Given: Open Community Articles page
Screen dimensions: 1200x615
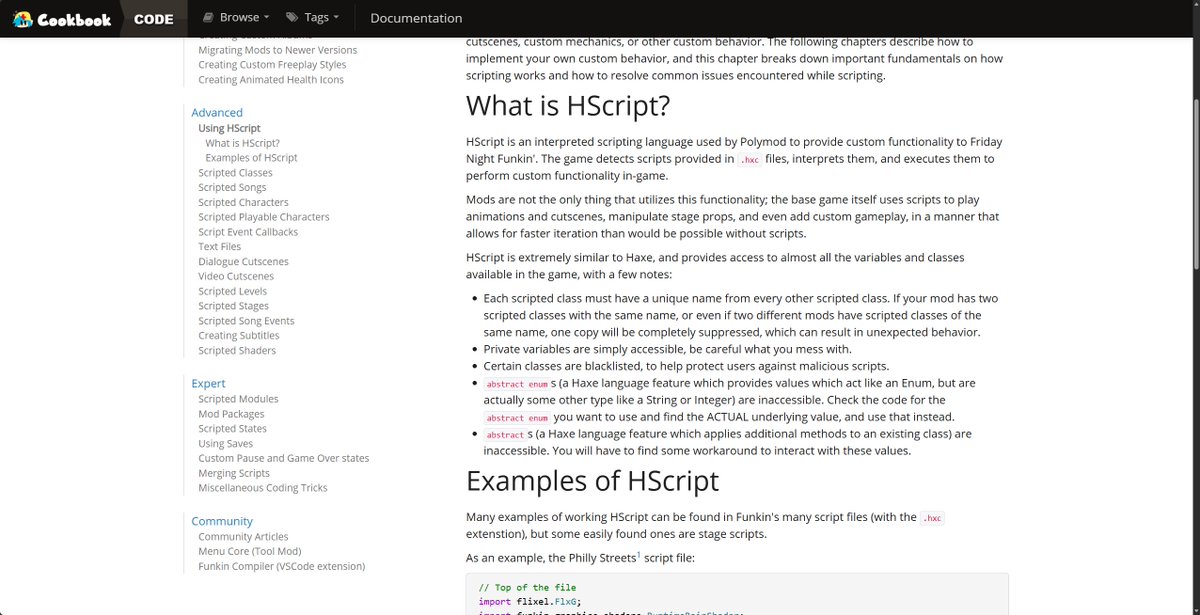Looking at the screenshot, I should (x=243, y=537).
